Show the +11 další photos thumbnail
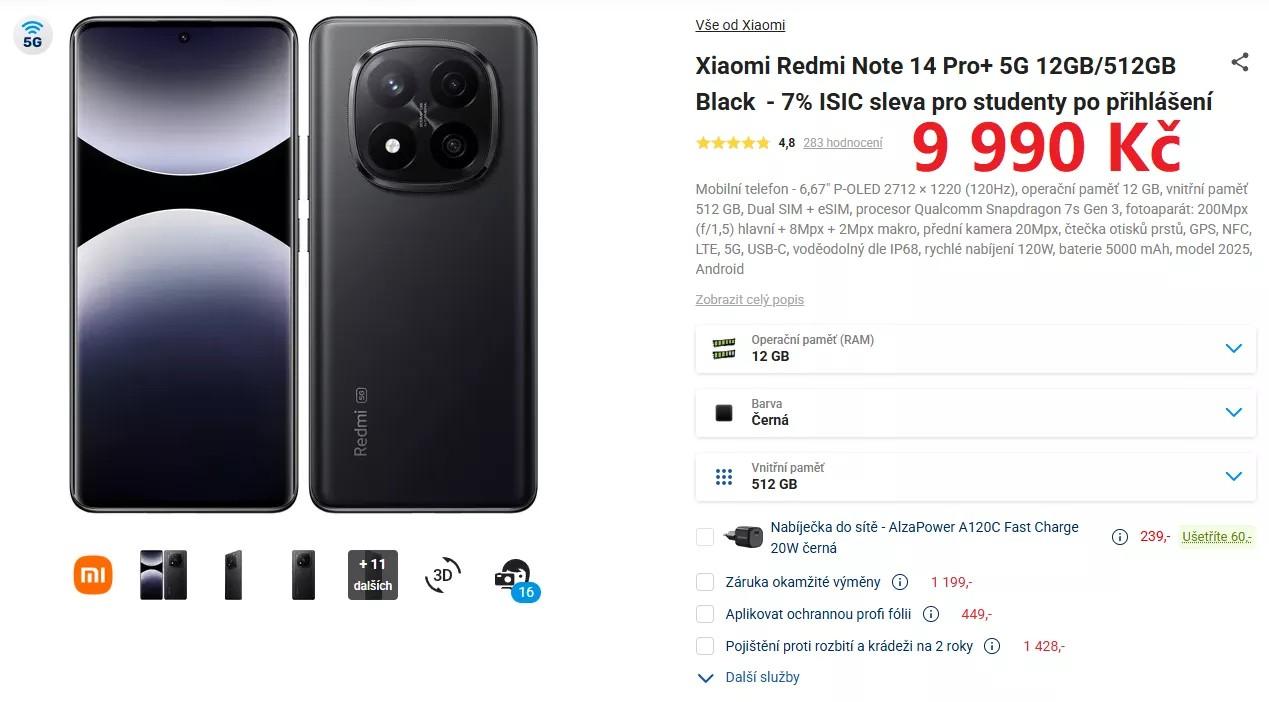This screenshot has height=702, width=1269. click(x=372, y=575)
